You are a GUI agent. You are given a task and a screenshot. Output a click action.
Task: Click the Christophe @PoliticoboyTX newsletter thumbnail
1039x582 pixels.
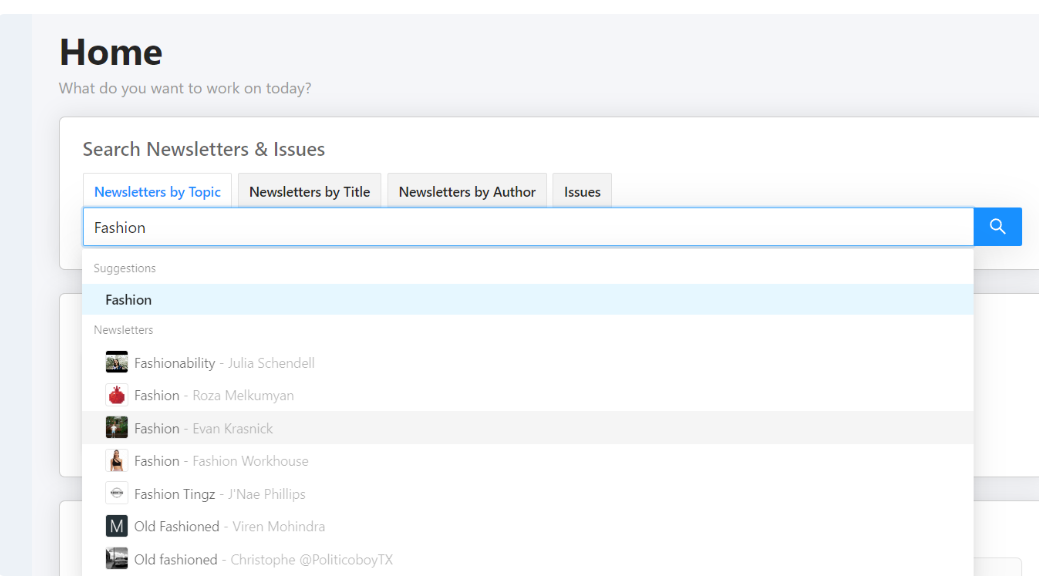tap(117, 559)
